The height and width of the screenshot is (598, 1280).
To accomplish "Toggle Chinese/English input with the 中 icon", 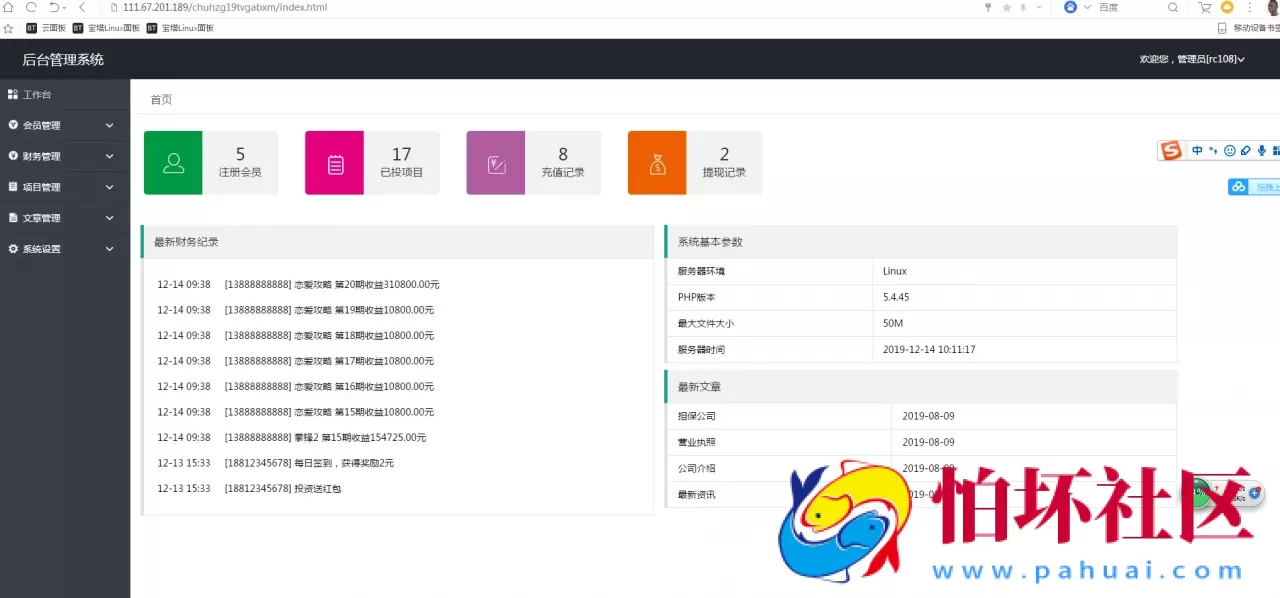I will coord(1197,150).
